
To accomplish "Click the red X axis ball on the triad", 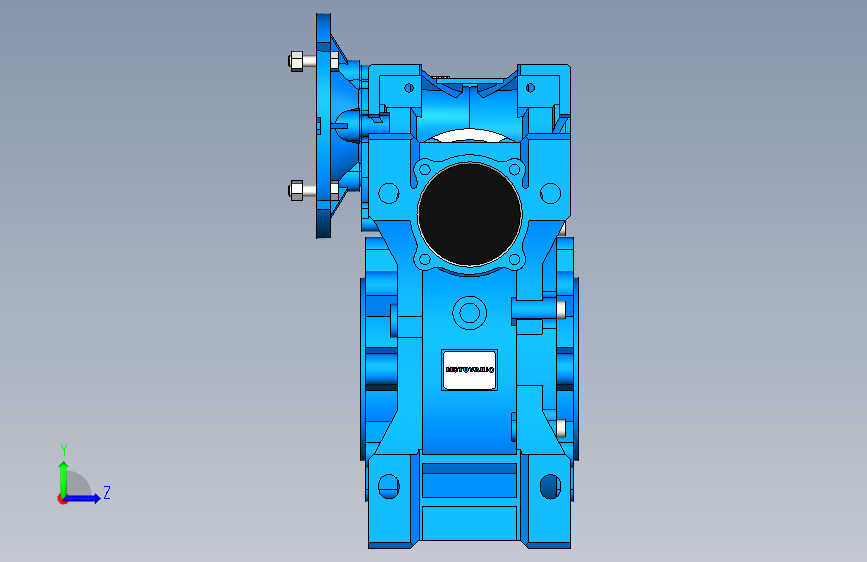I will (62, 499).
